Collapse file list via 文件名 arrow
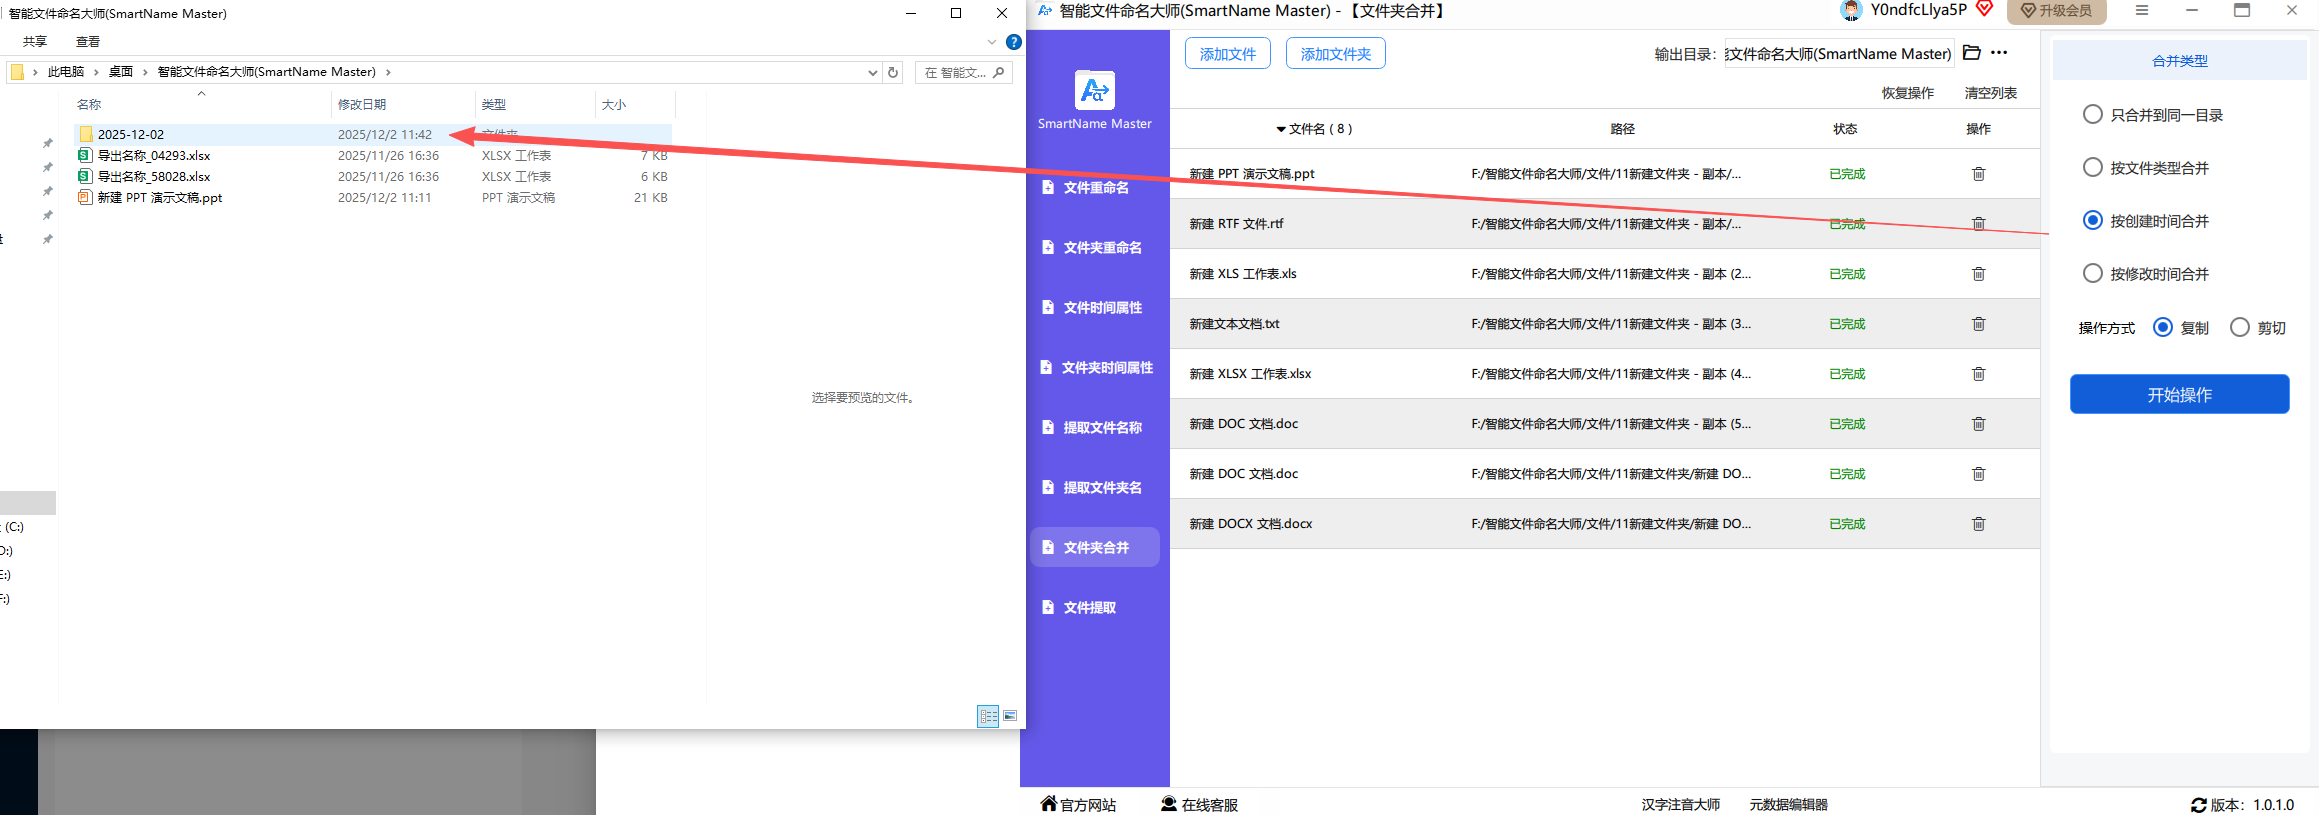 coord(1280,129)
